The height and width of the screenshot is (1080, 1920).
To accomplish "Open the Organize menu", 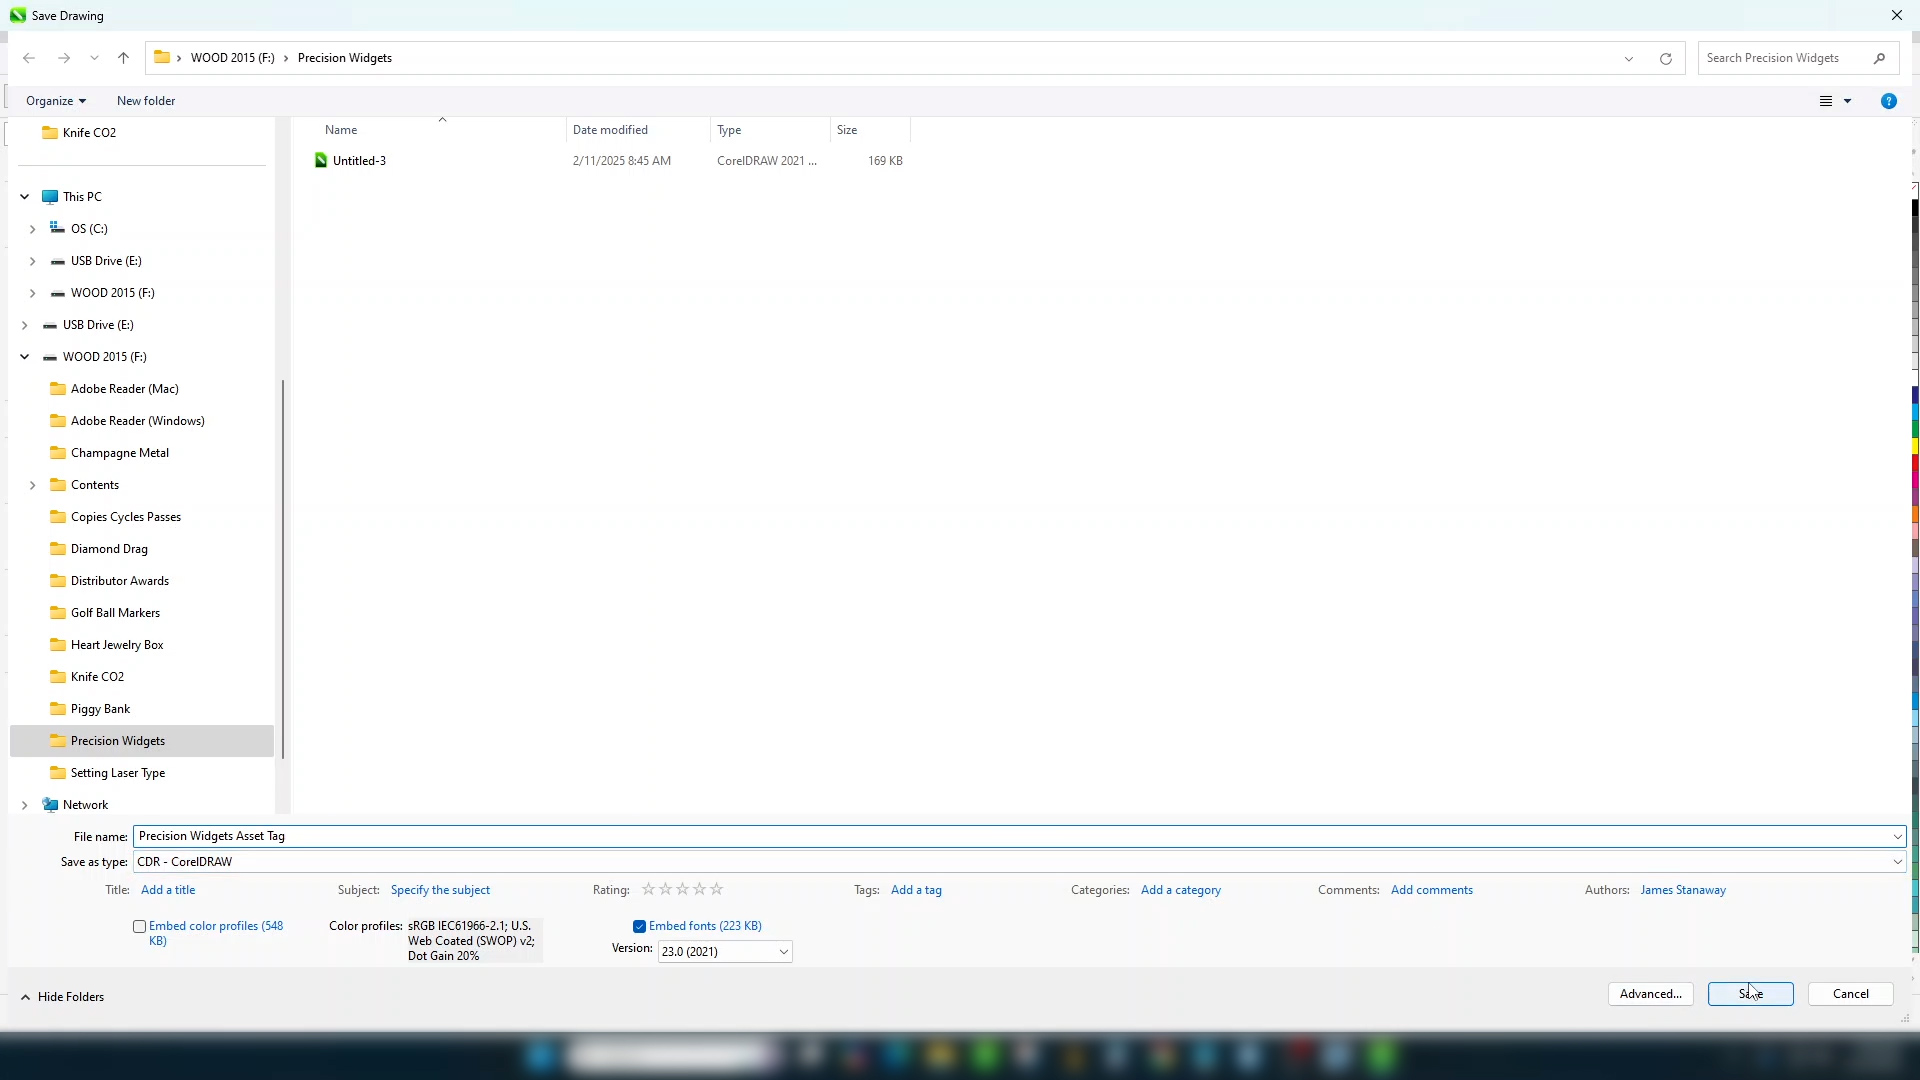I will pyautogui.click(x=55, y=101).
